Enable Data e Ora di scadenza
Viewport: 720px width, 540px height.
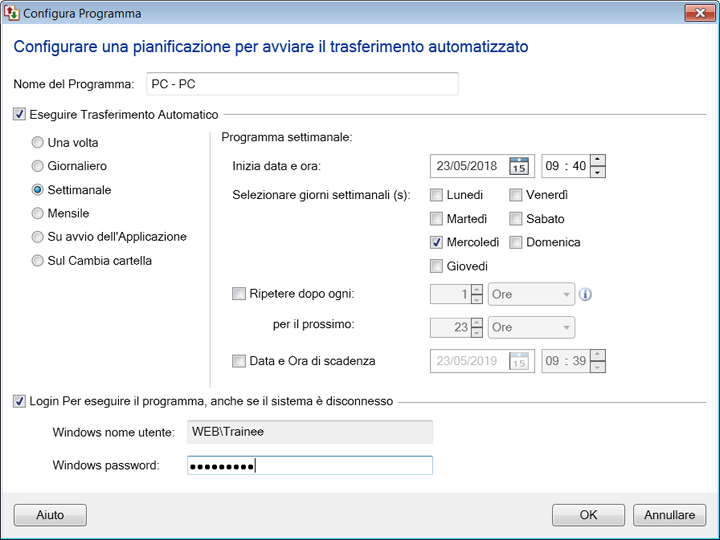(x=238, y=361)
